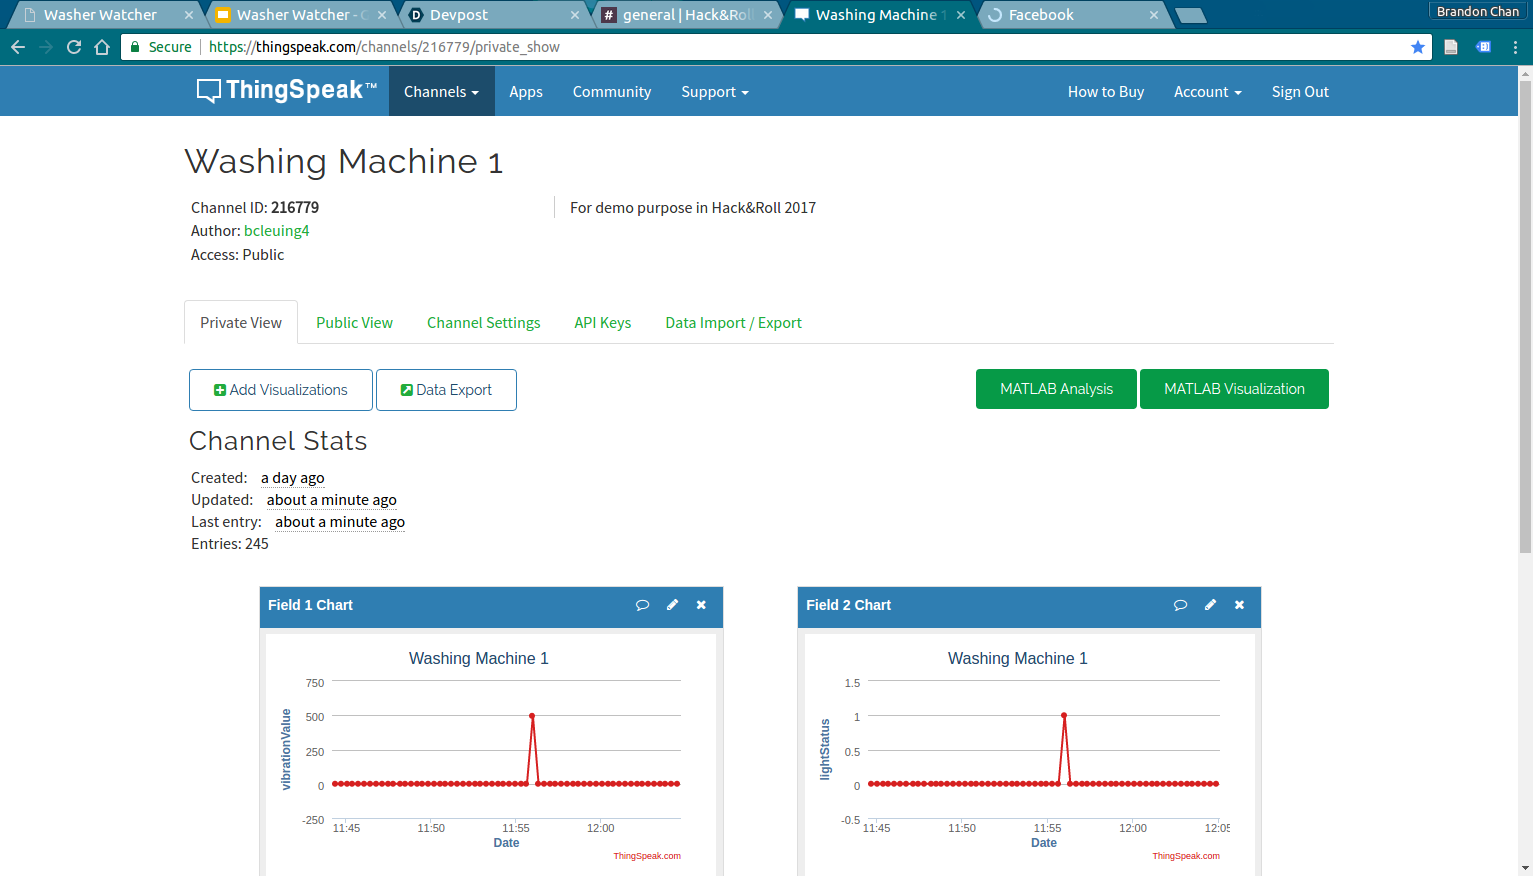Open author link bcleuing4
Viewport: 1533px width, 876px height.
277,230
